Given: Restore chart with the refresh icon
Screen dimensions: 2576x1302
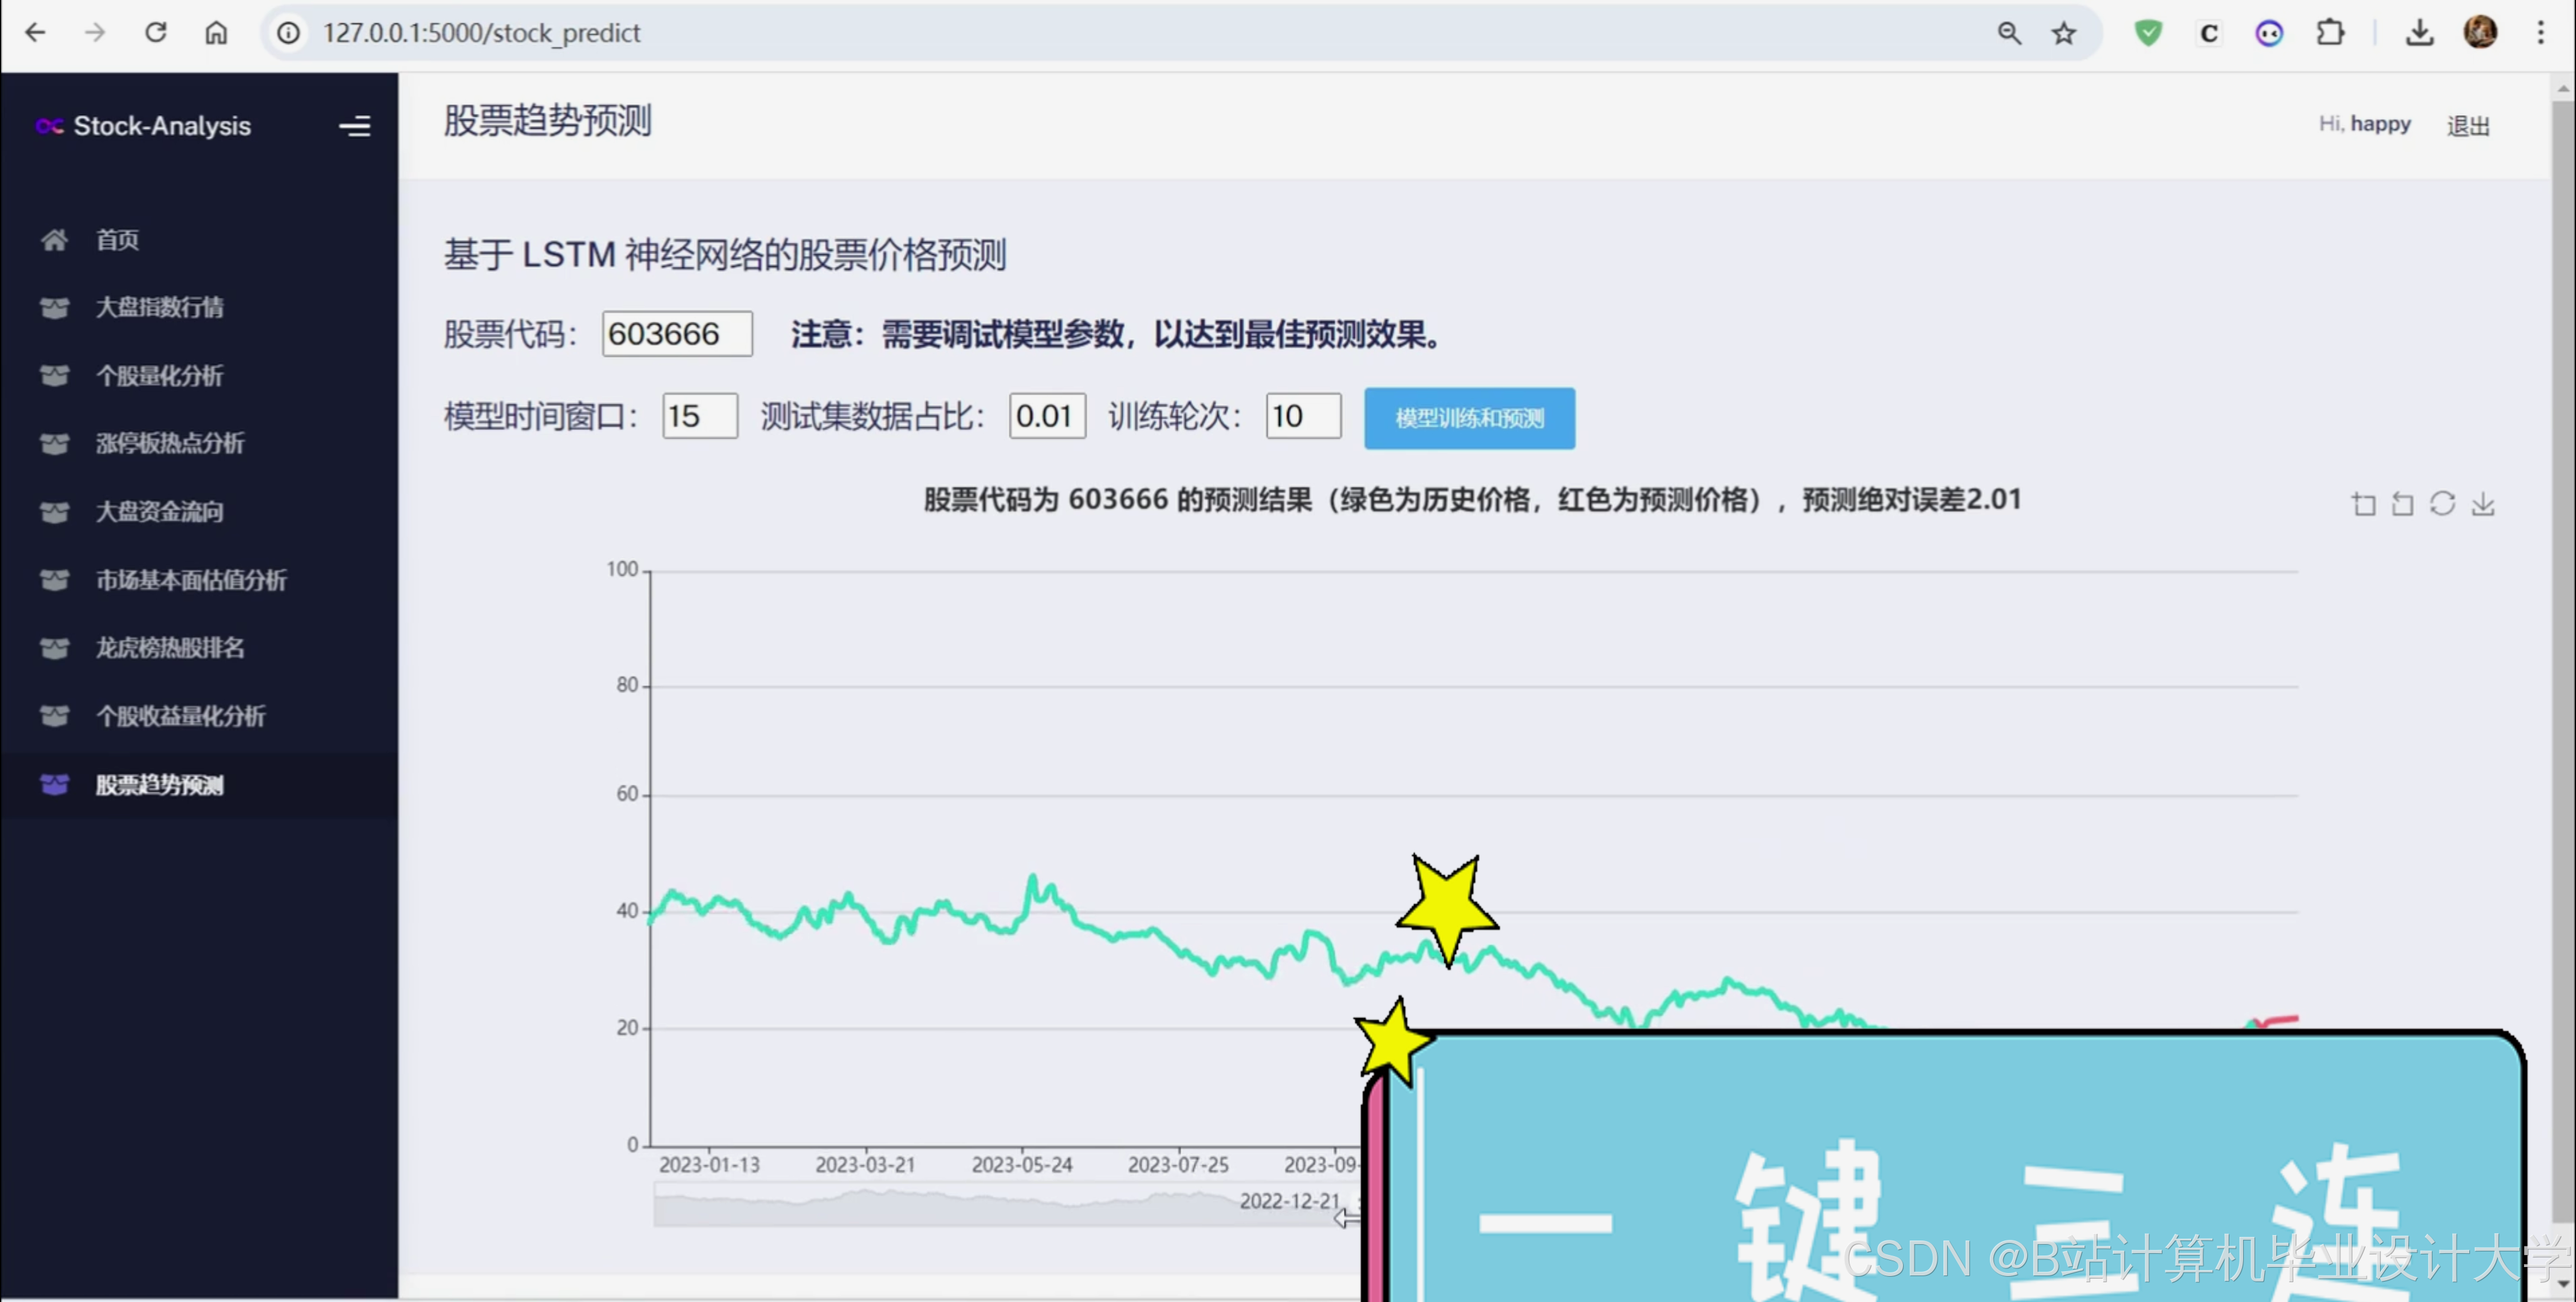Looking at the screenshot, I should tap(2442, 504).
